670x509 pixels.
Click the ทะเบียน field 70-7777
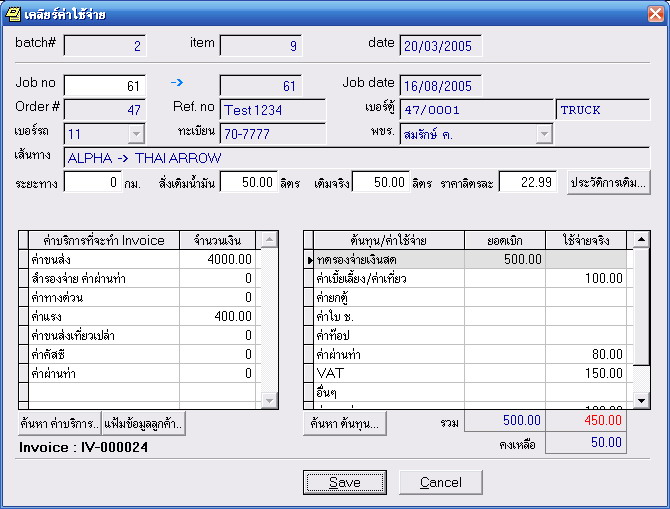coord(273,134)
